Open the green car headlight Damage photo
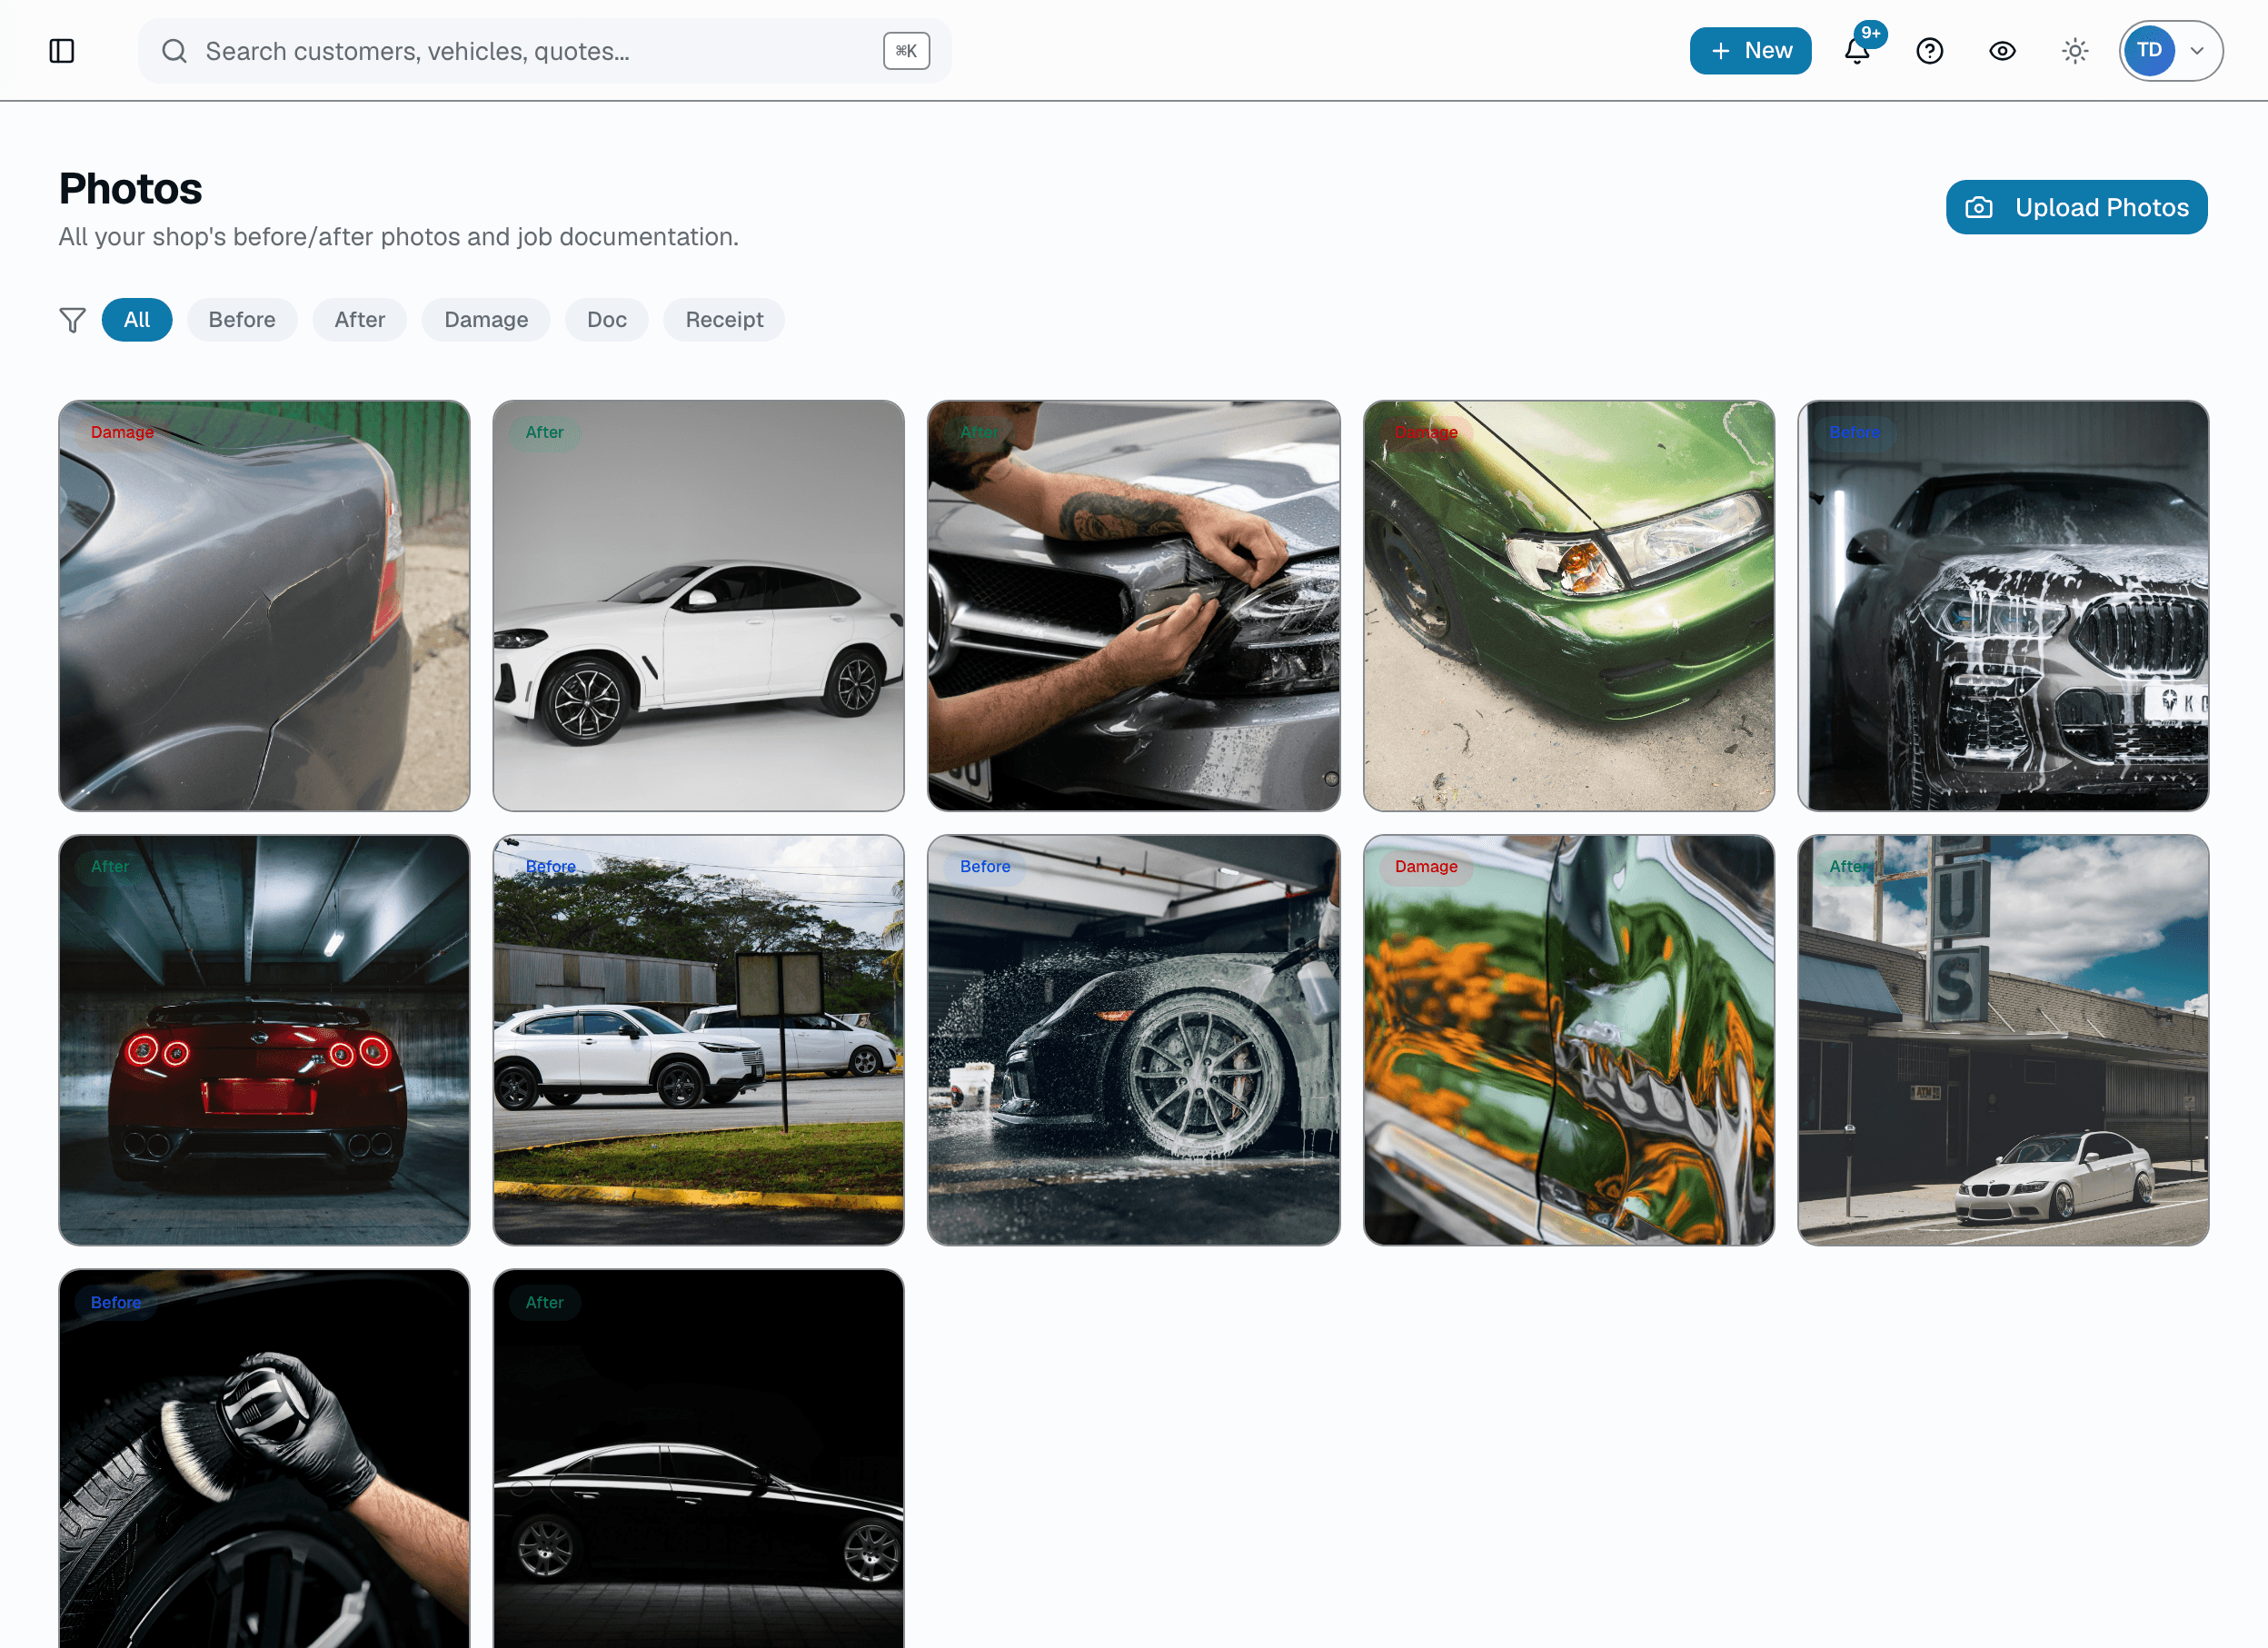The image size is (2268, 1648). tap(1569, 606)
